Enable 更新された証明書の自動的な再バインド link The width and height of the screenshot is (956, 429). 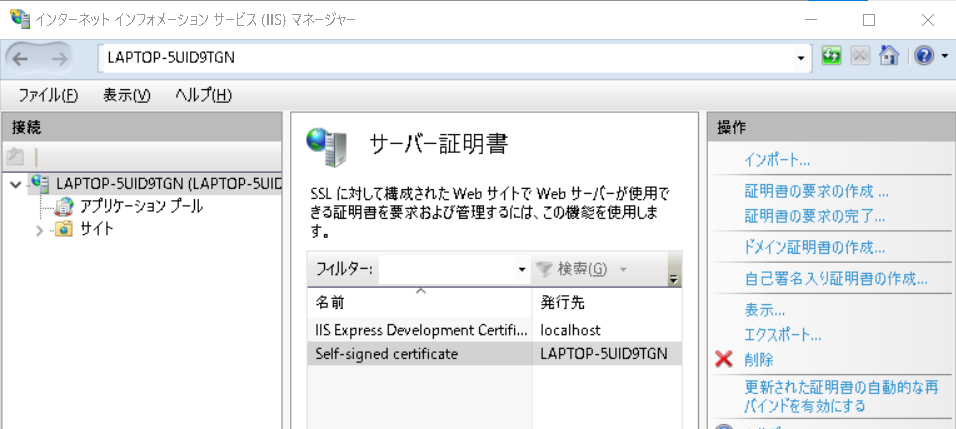(841, 396)
